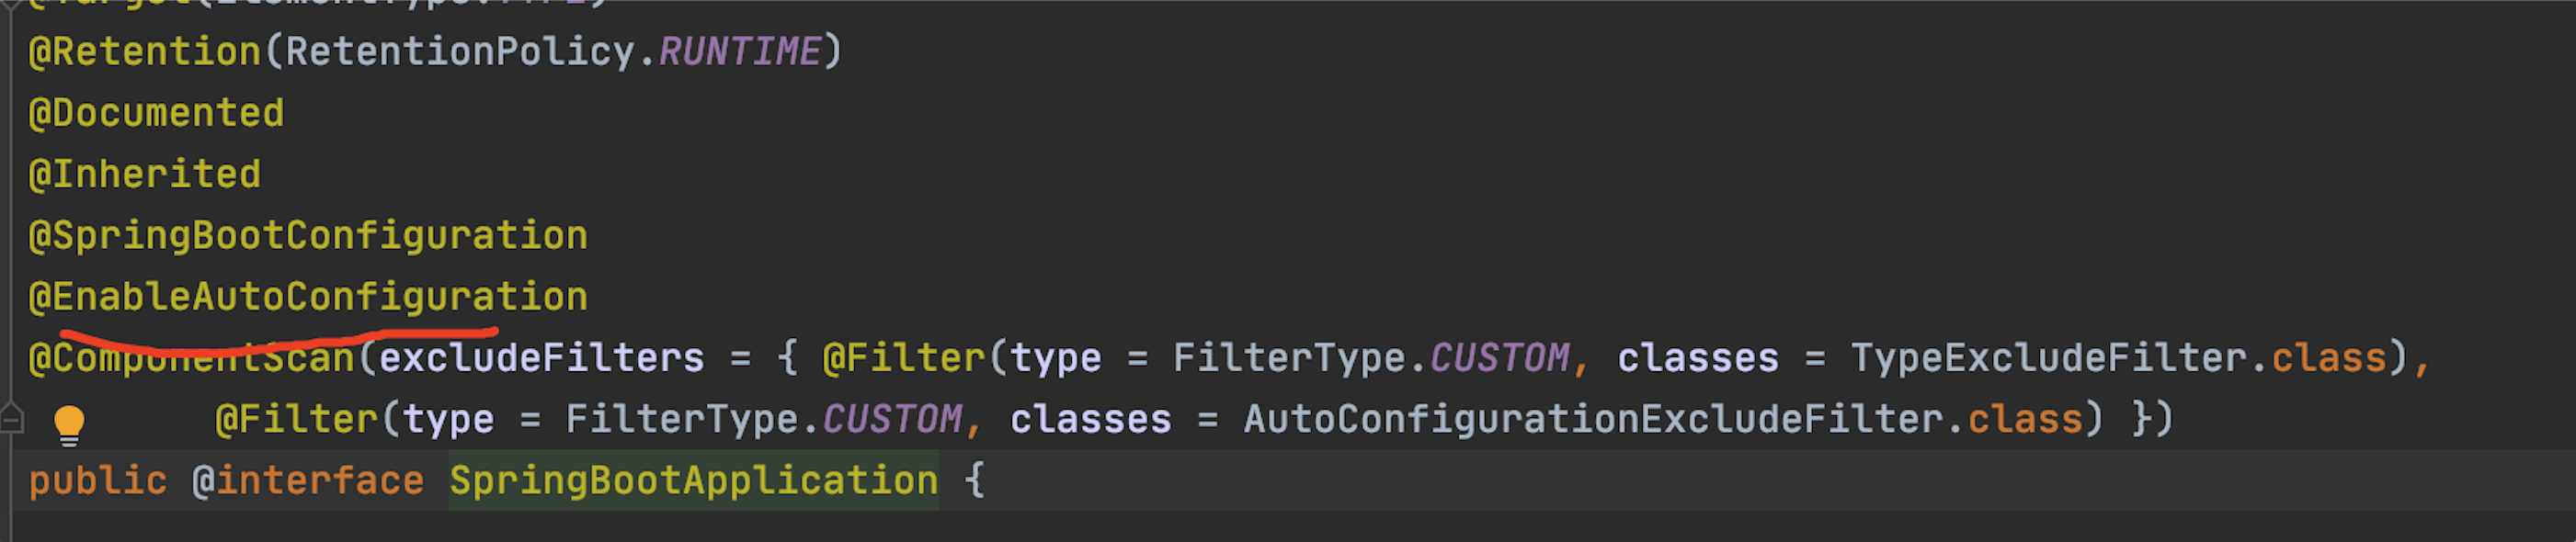The height and width of the screenshot is (542, 2576).
Task: Click the first FilterType.CUSTOM constant
Action: pyautogui.click(x=1499, y=358)
